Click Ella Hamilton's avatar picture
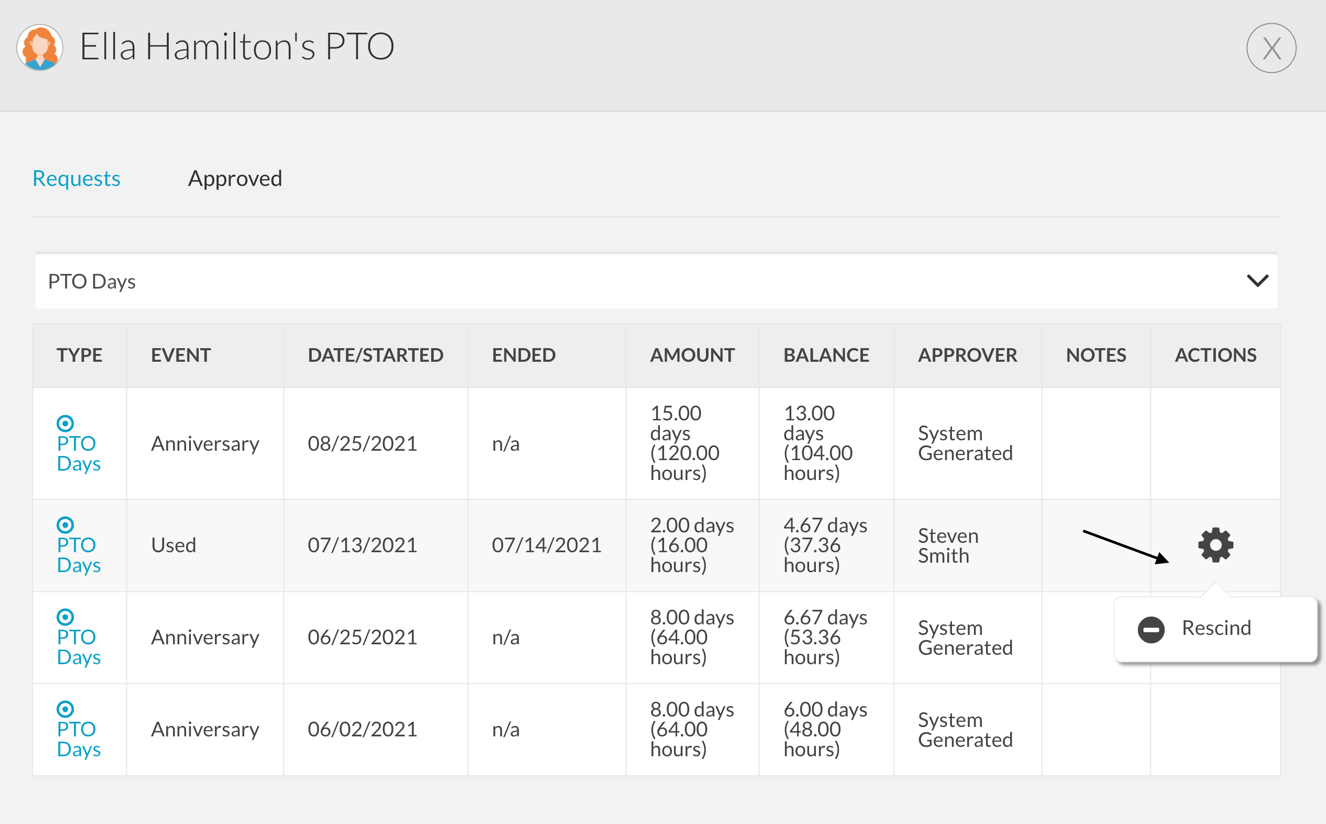This screenshot has height=824, width=1326. (x=40, y=47)
